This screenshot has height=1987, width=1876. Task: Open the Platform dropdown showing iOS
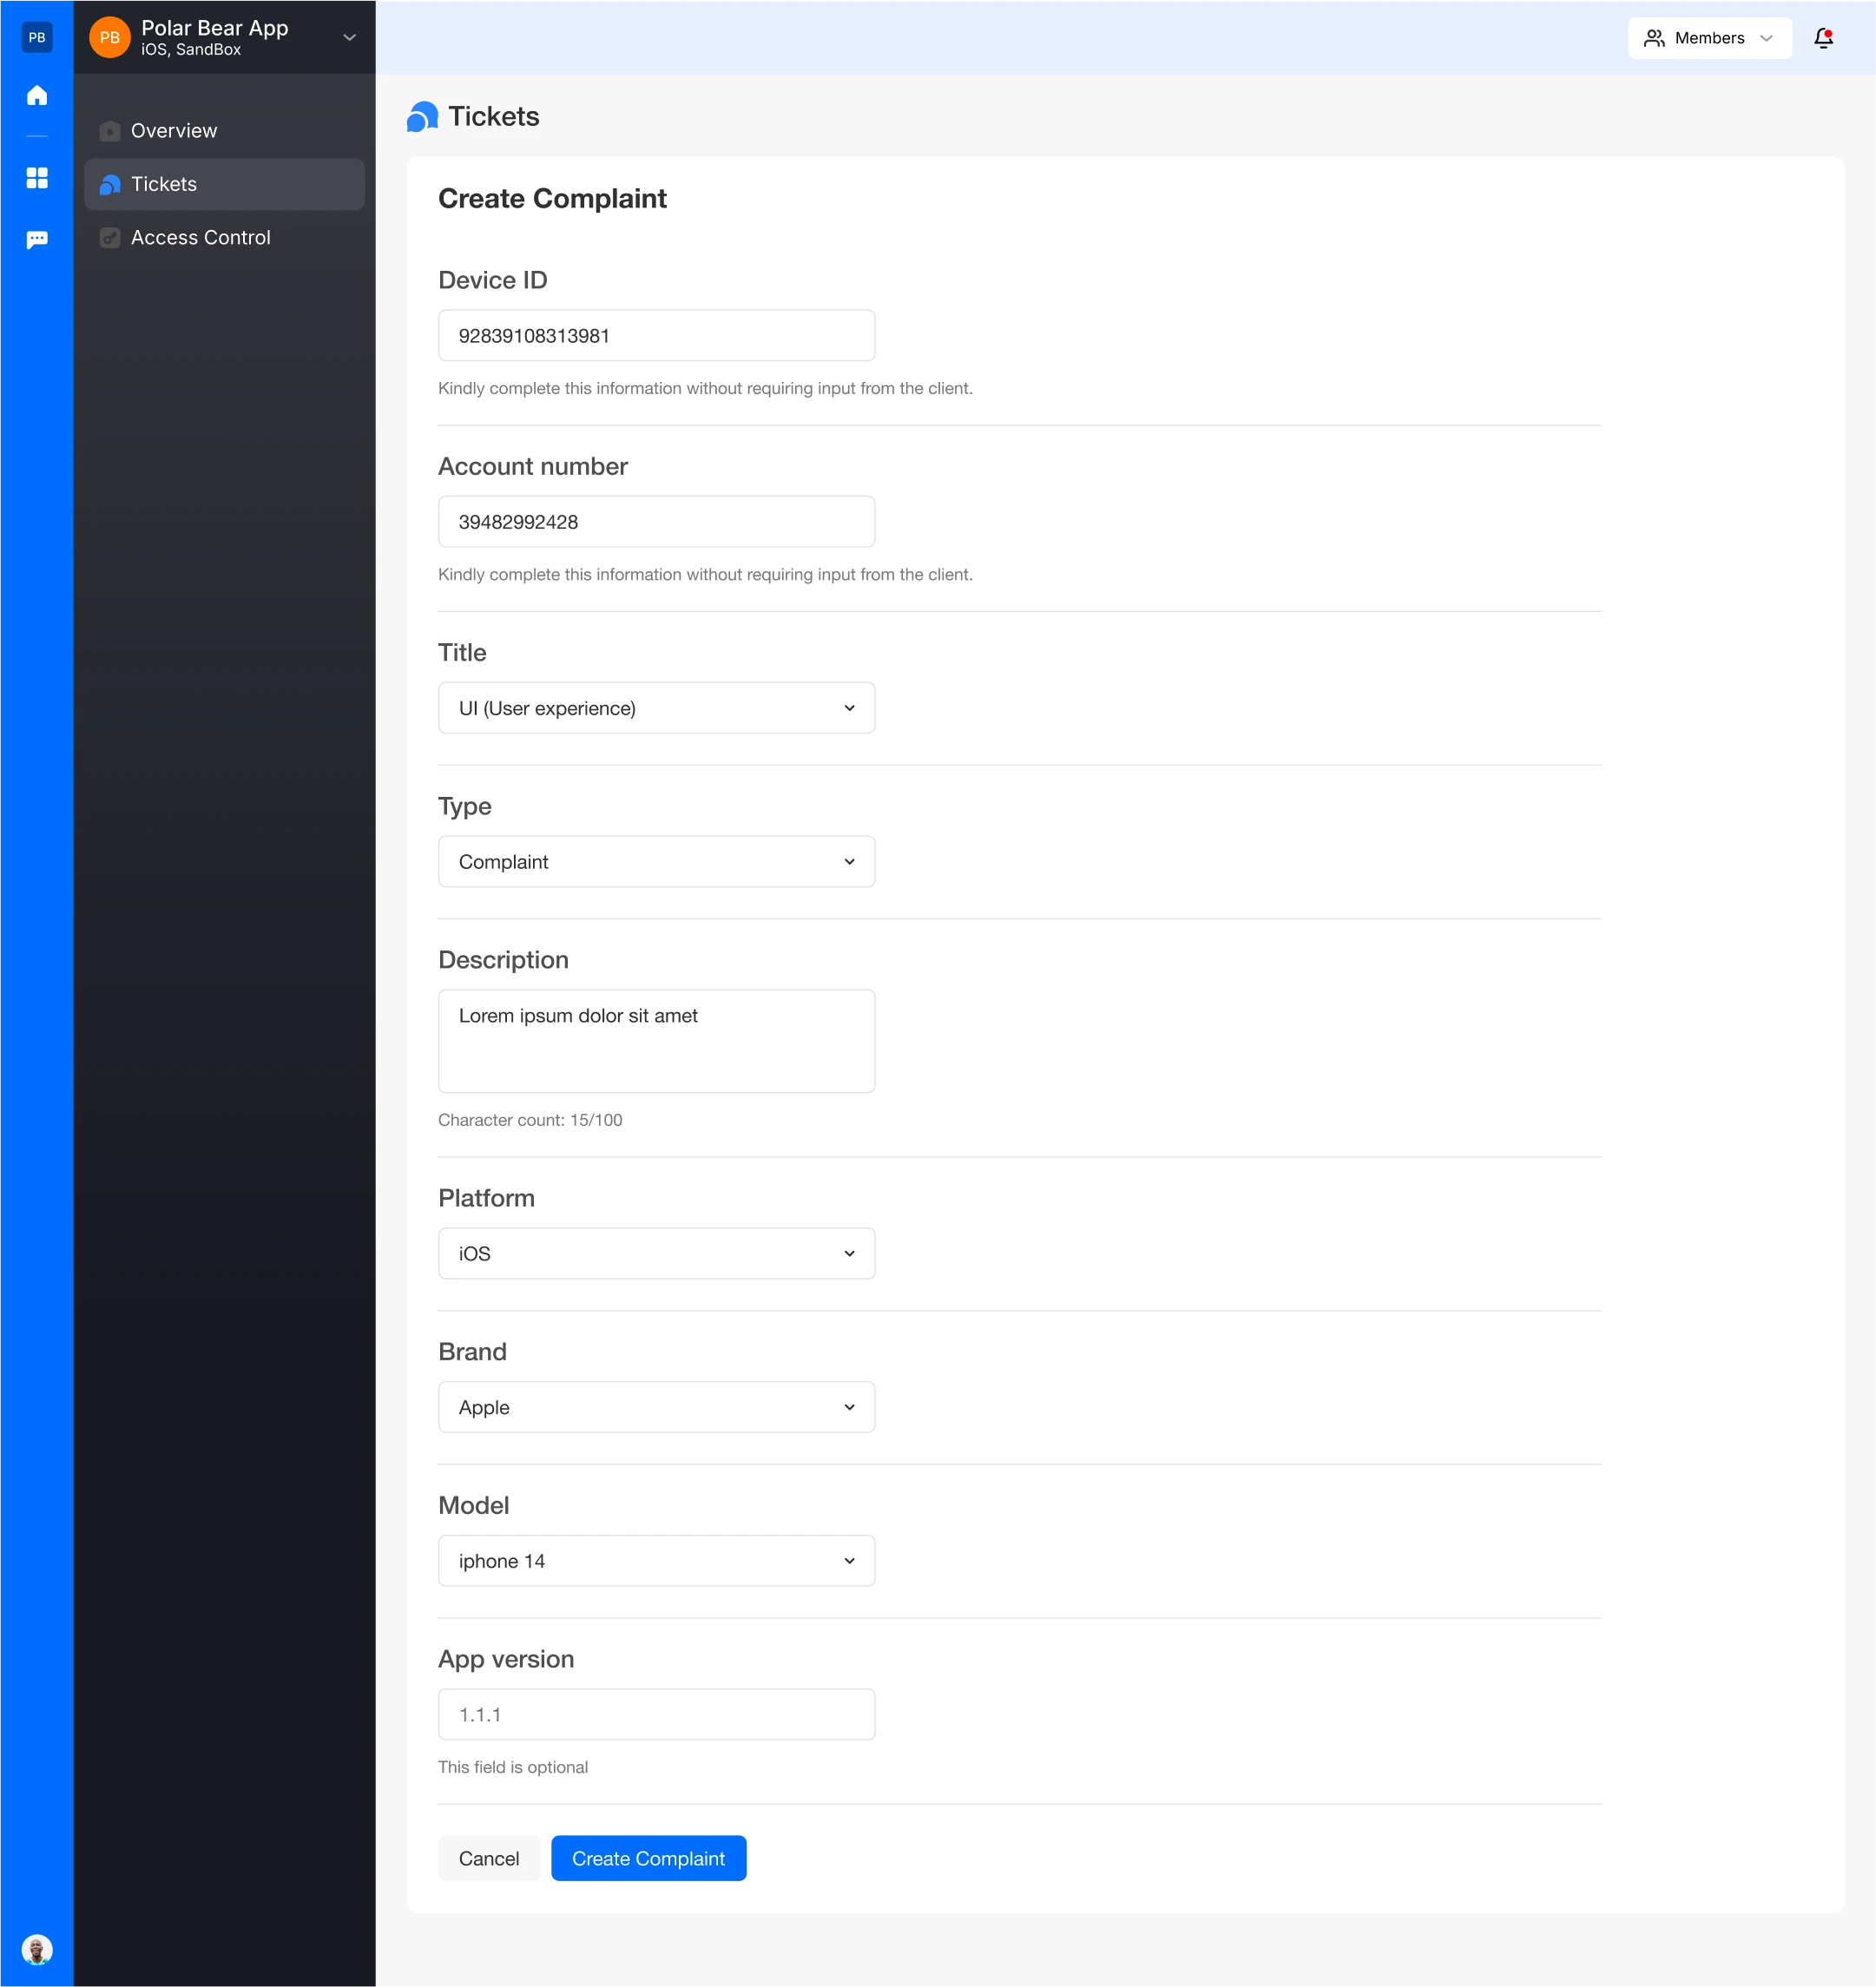tap(656, 1253)
